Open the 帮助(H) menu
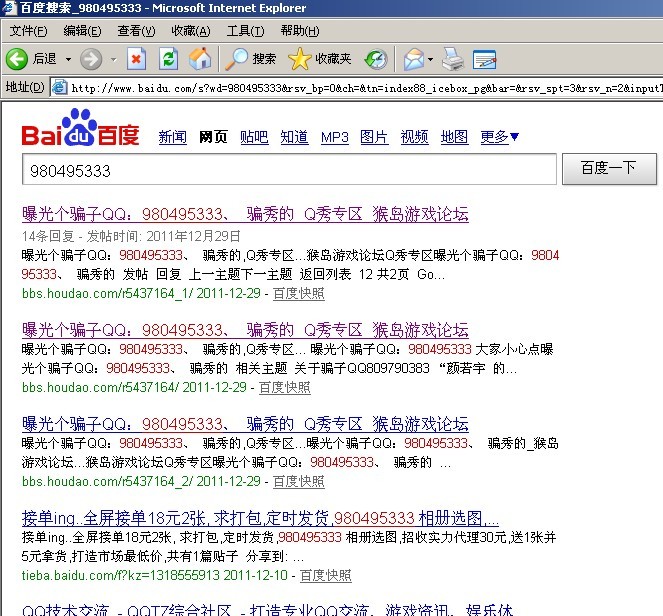Screen dimensions: 663x616 click(x=300, y=31)
